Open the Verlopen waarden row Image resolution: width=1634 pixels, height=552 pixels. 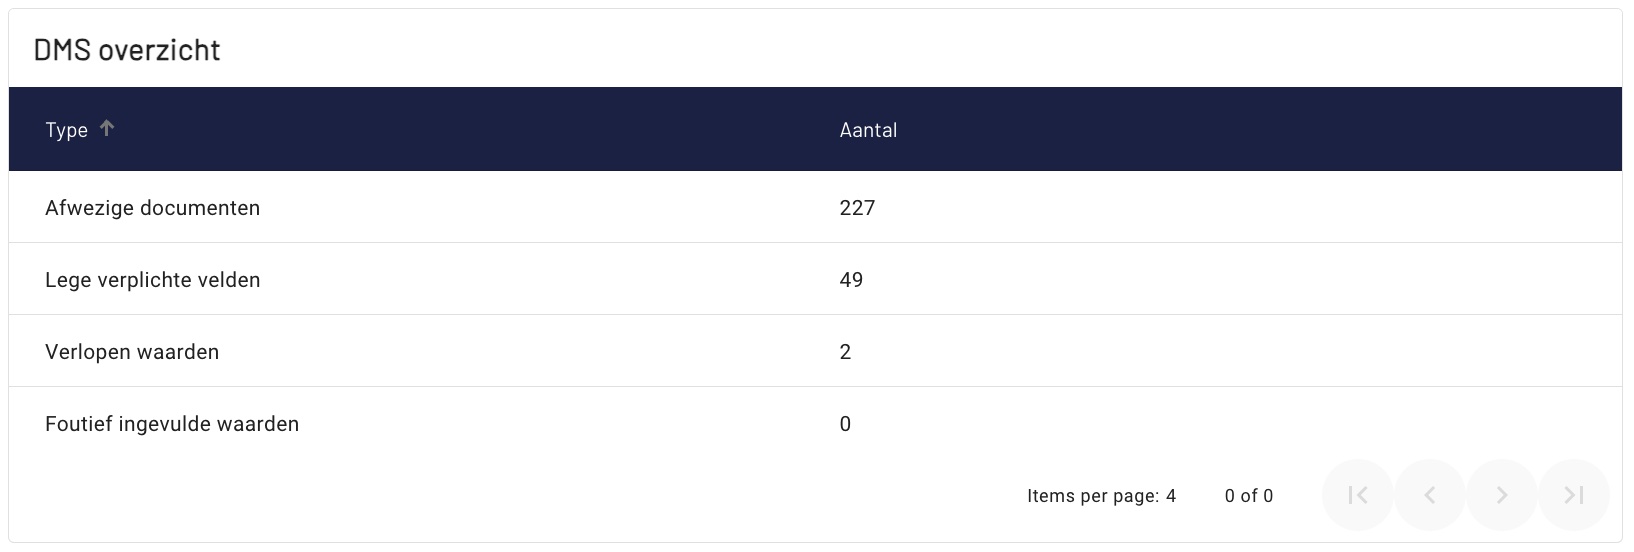pyautogui.click(x=815, y=351)
